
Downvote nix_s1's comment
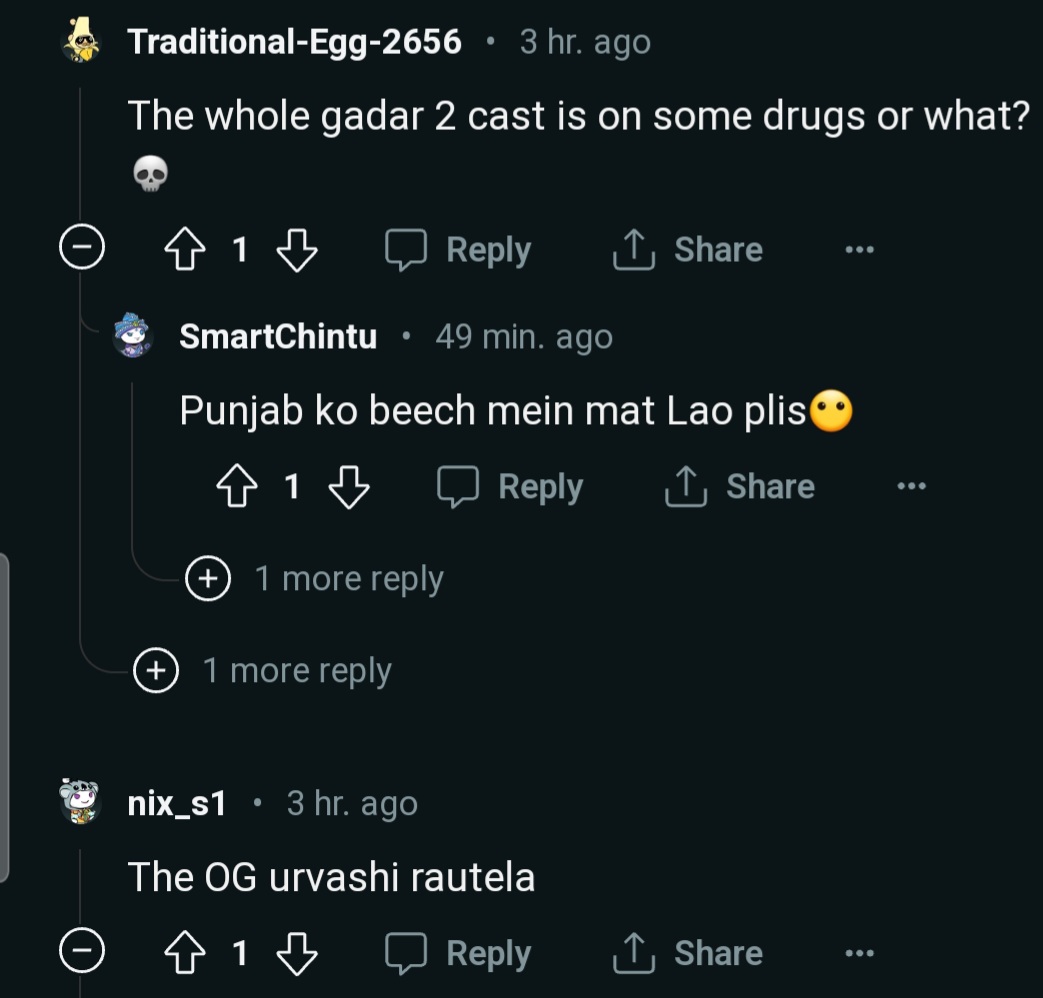(x=296, y=953)
